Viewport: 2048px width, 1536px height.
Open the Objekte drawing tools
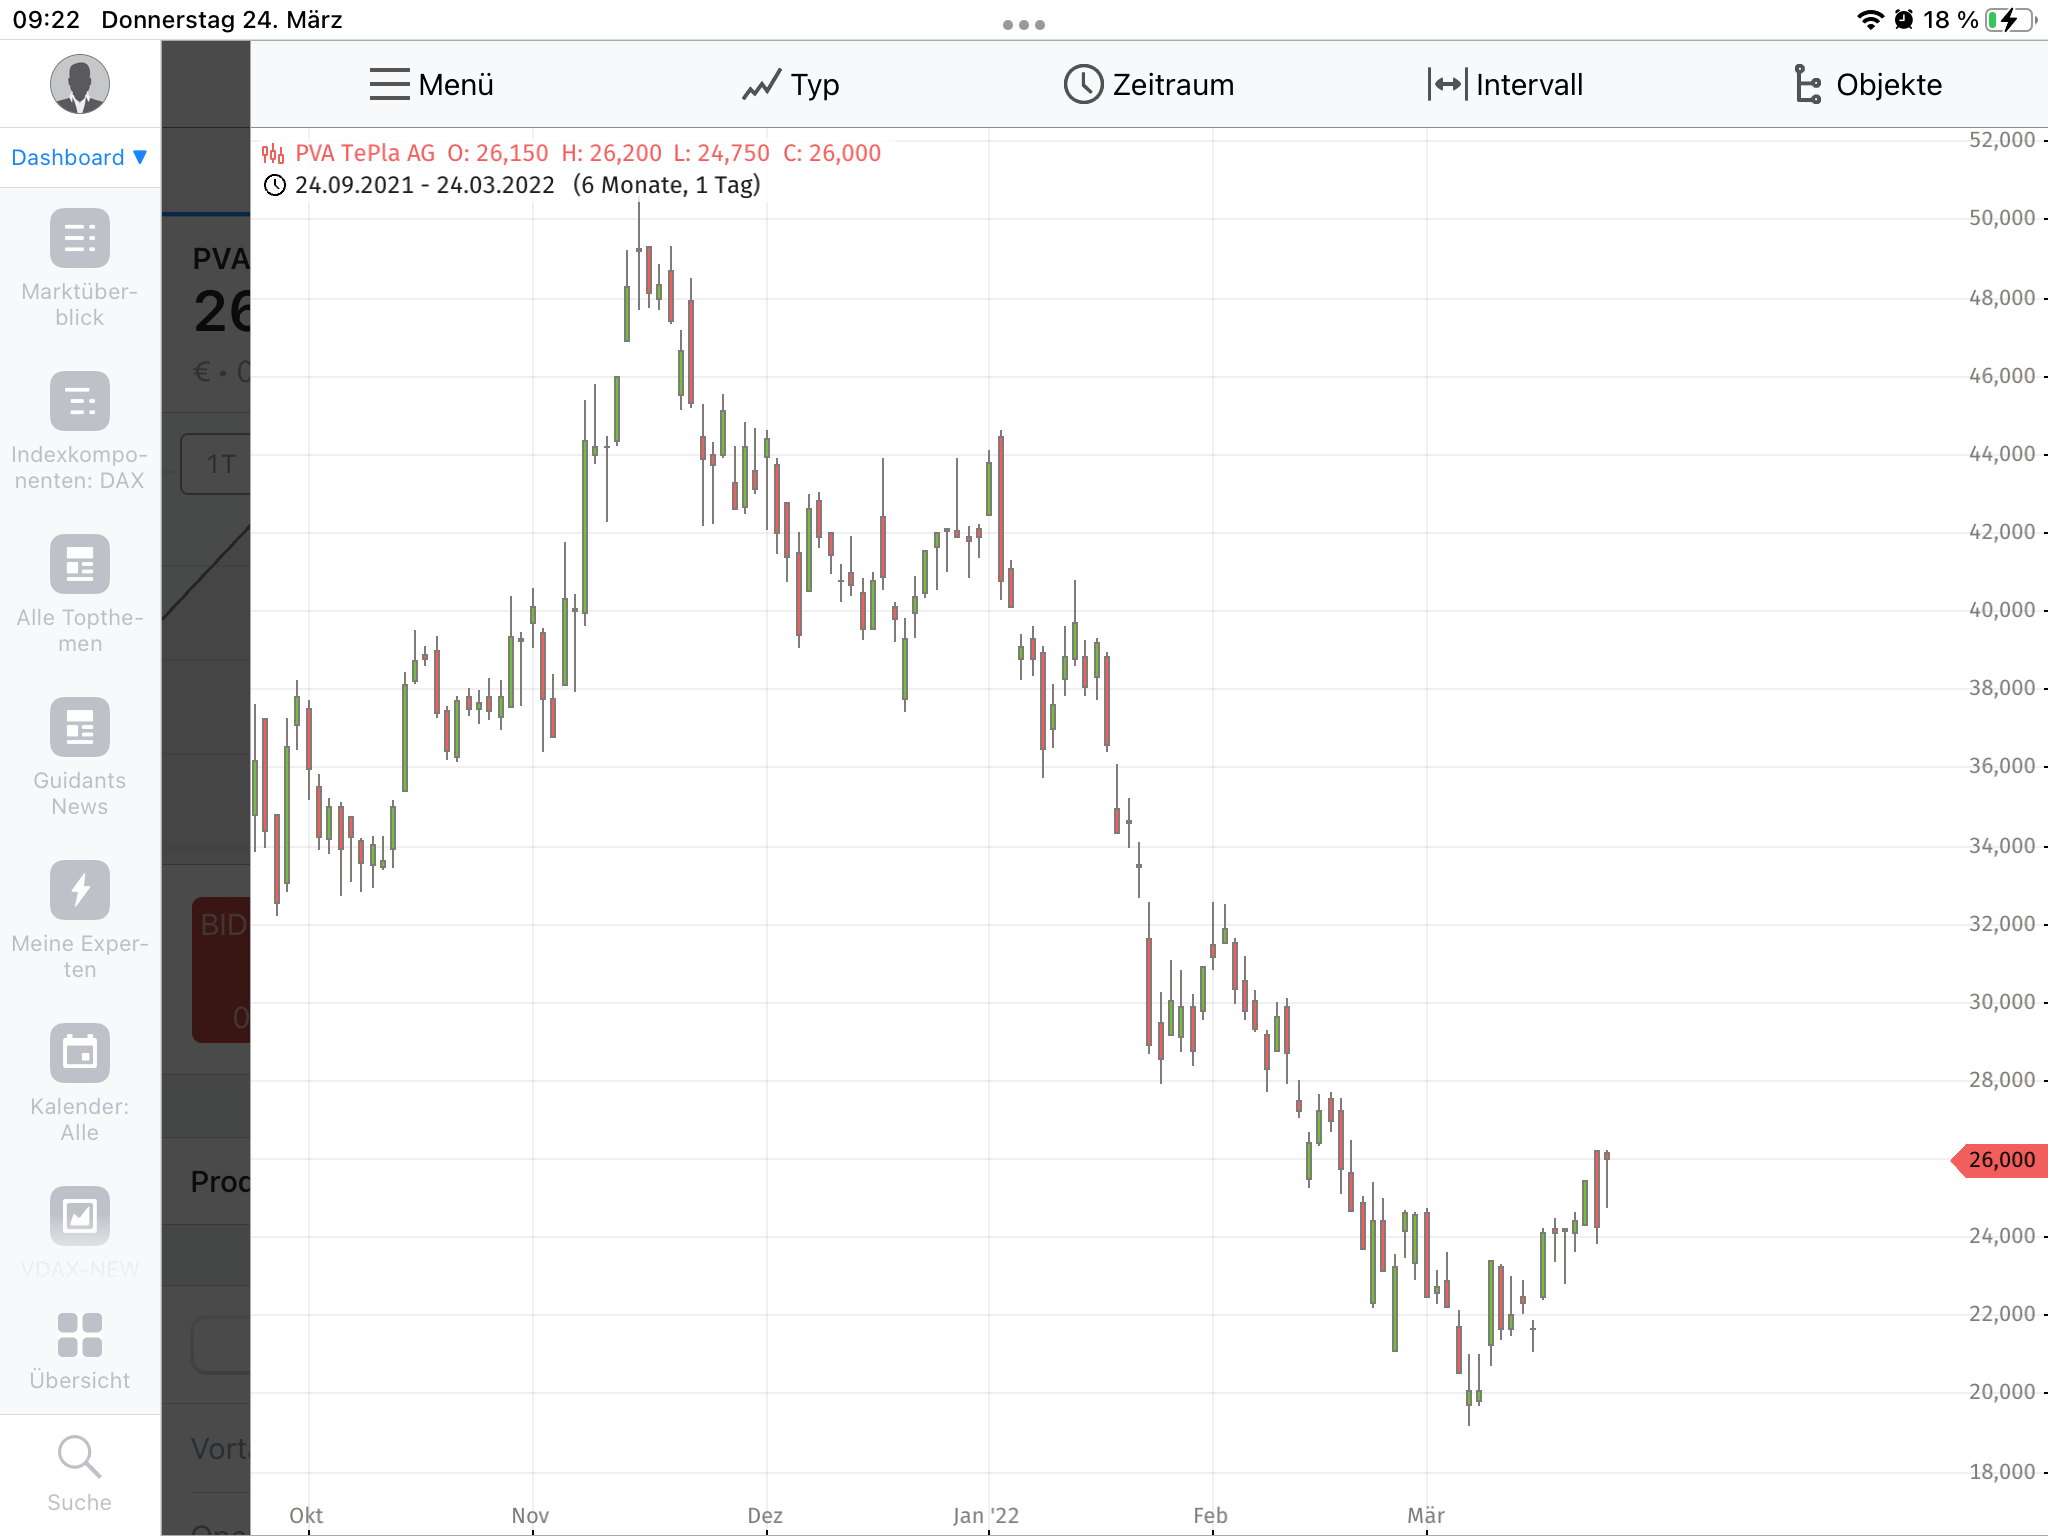[x=1867, y=85]
